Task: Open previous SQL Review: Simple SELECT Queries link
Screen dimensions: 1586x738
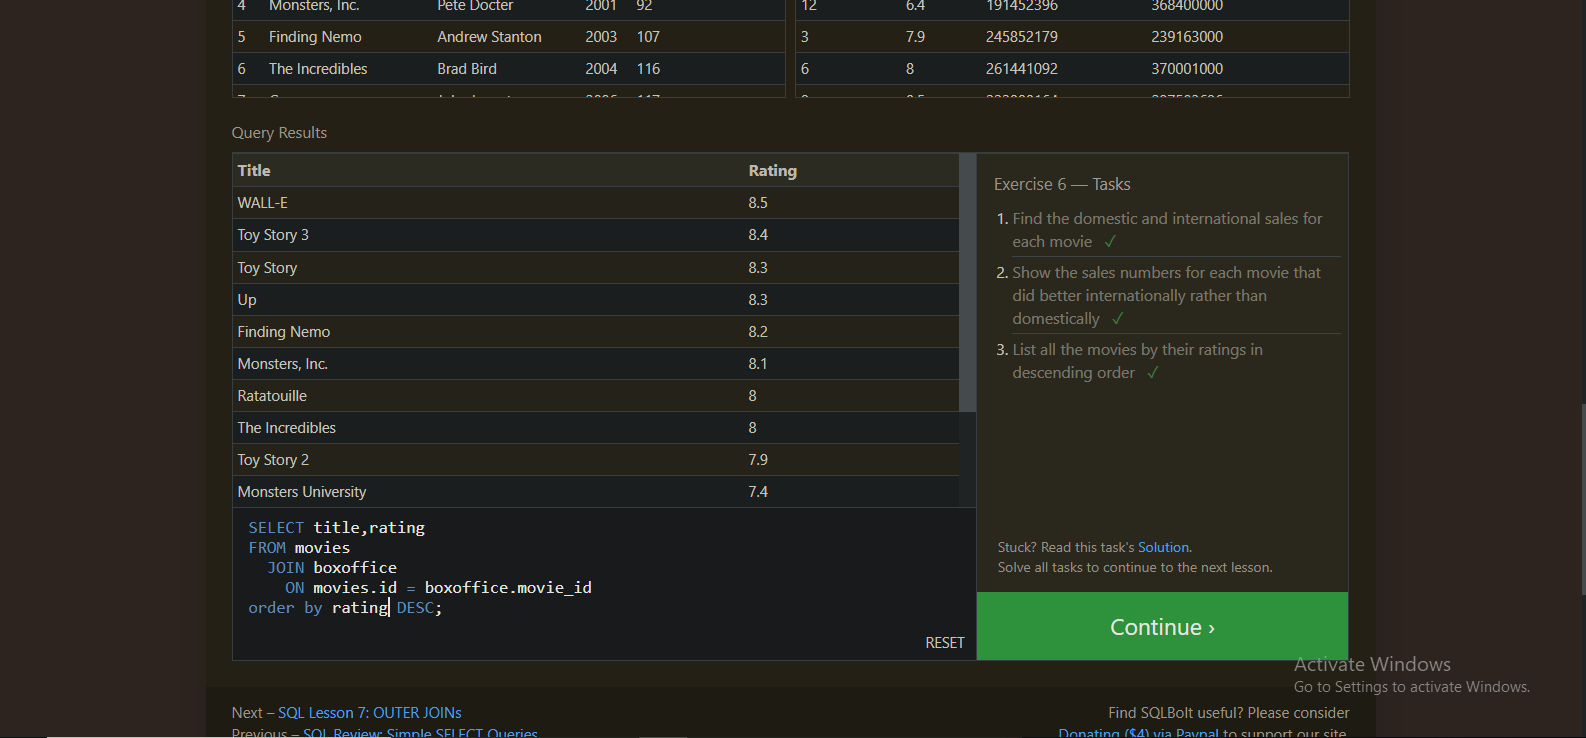Action: [x=420, y=733]
